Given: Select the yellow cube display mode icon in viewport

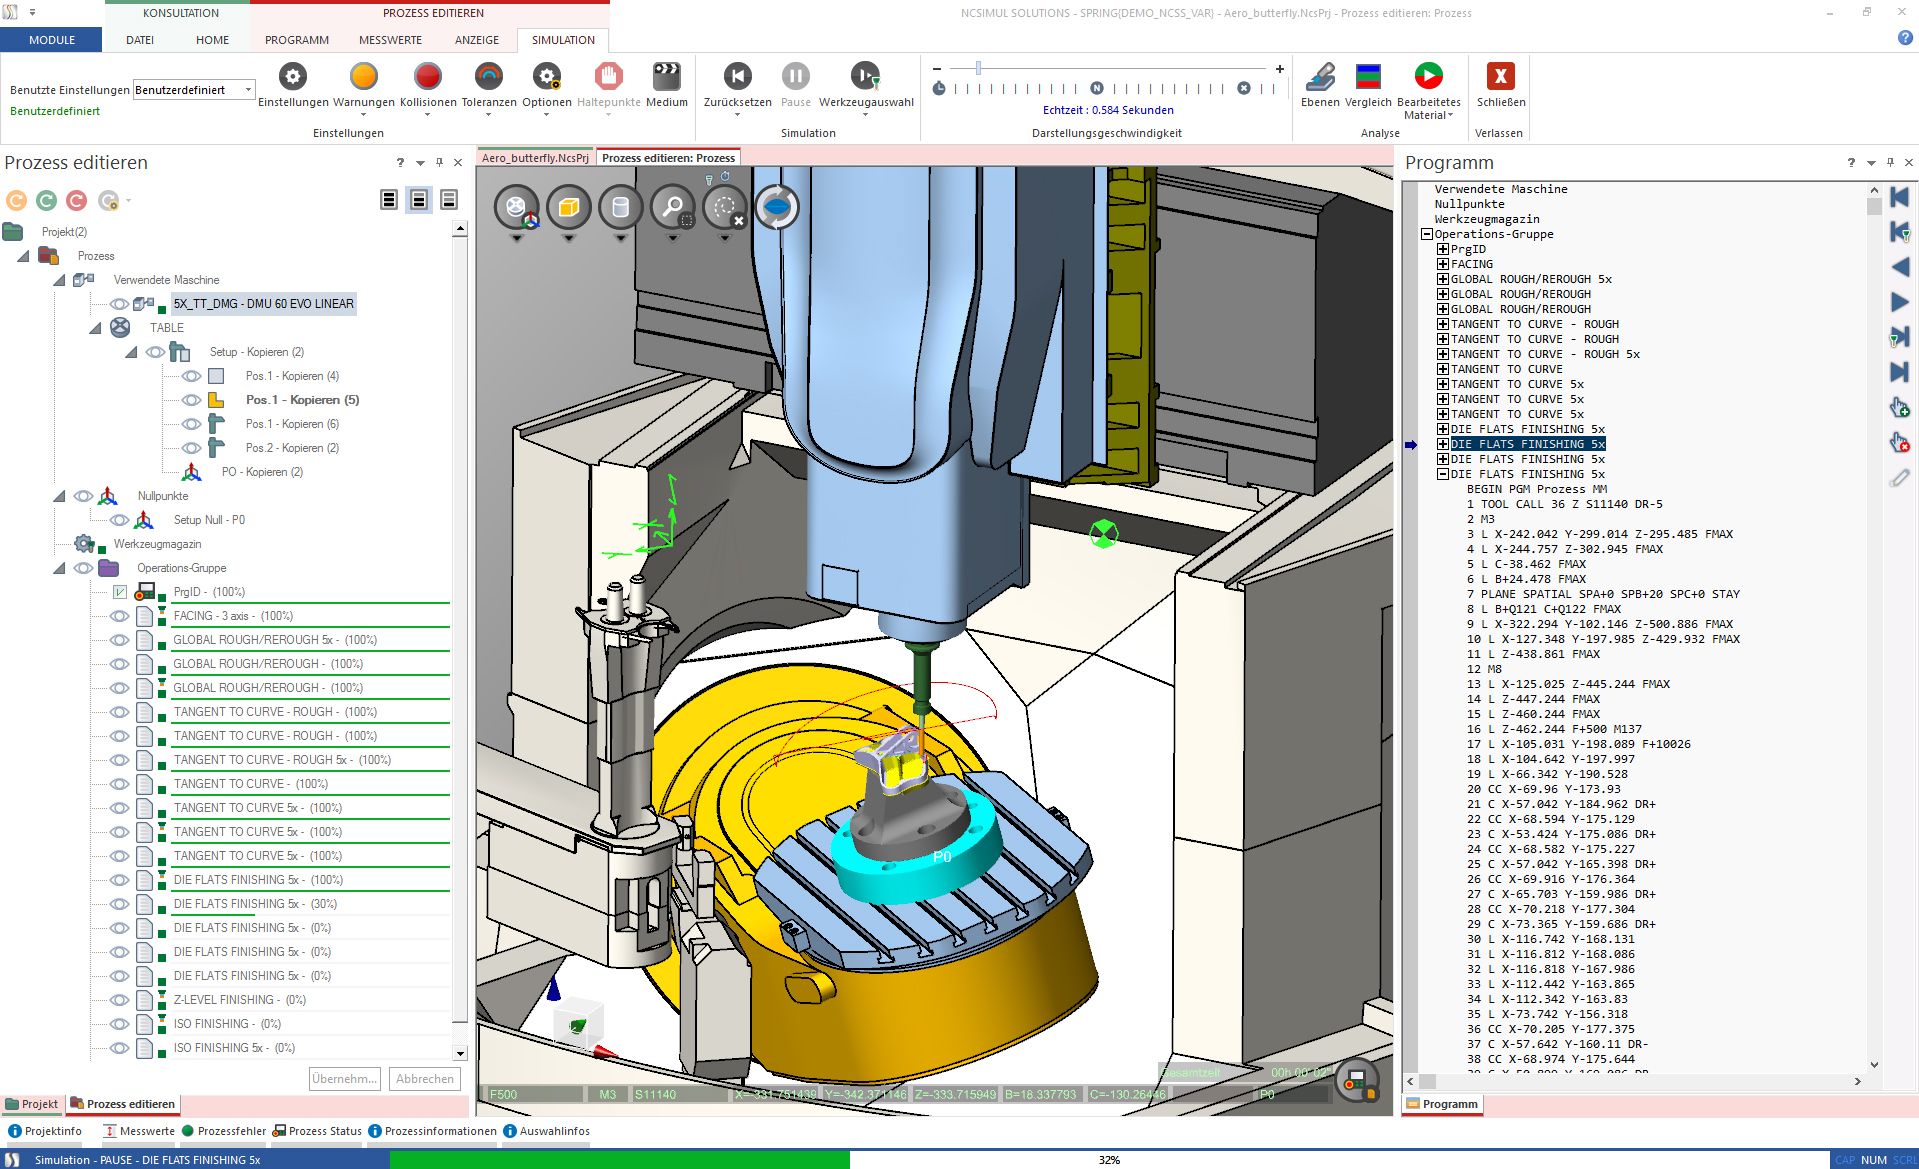Looking at the screenshot, I should coord(568,208).
